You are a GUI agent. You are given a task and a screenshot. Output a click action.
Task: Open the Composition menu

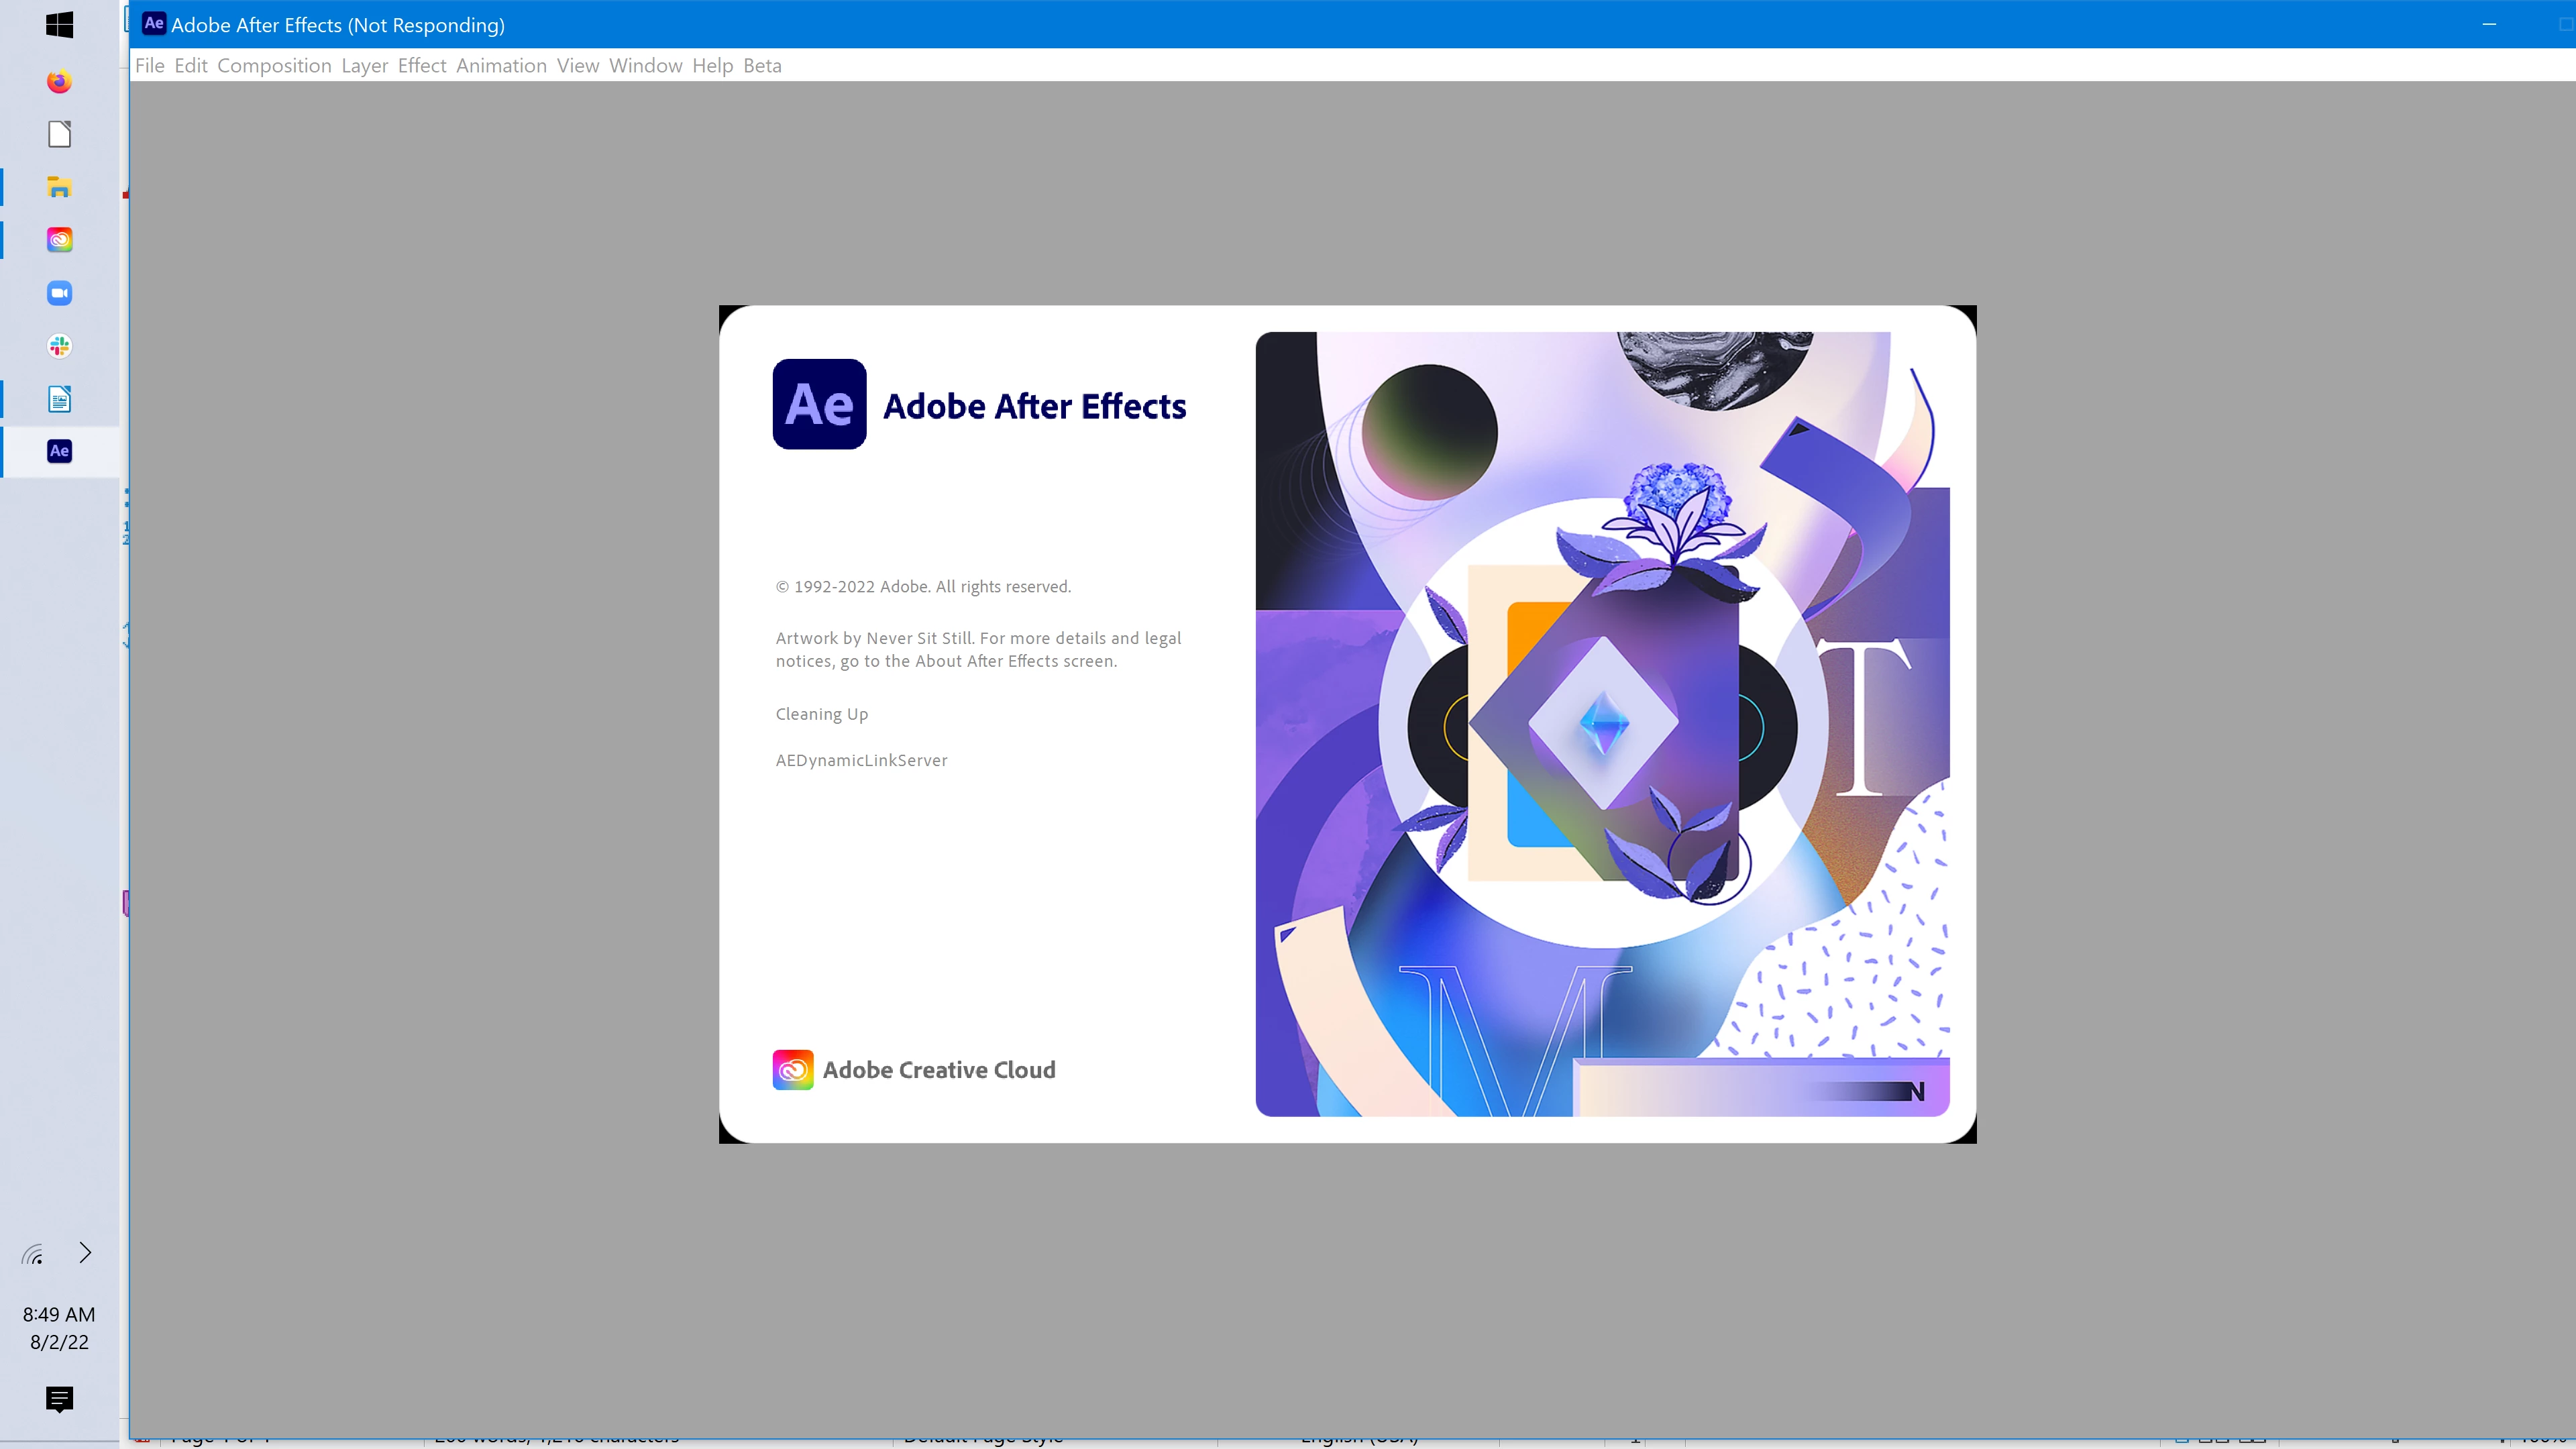coord(274,66)
